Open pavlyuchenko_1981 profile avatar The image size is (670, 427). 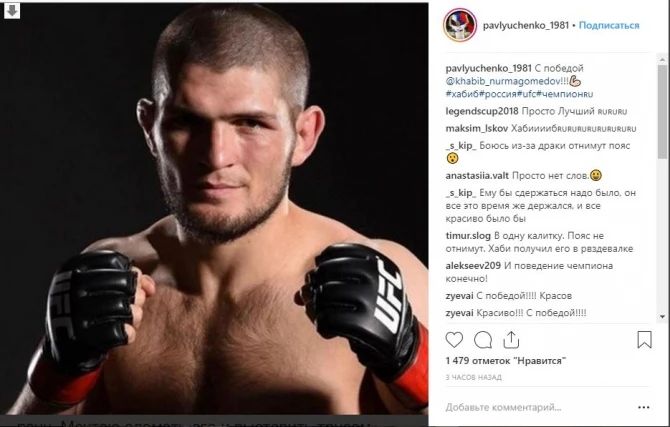coord(460,25)
